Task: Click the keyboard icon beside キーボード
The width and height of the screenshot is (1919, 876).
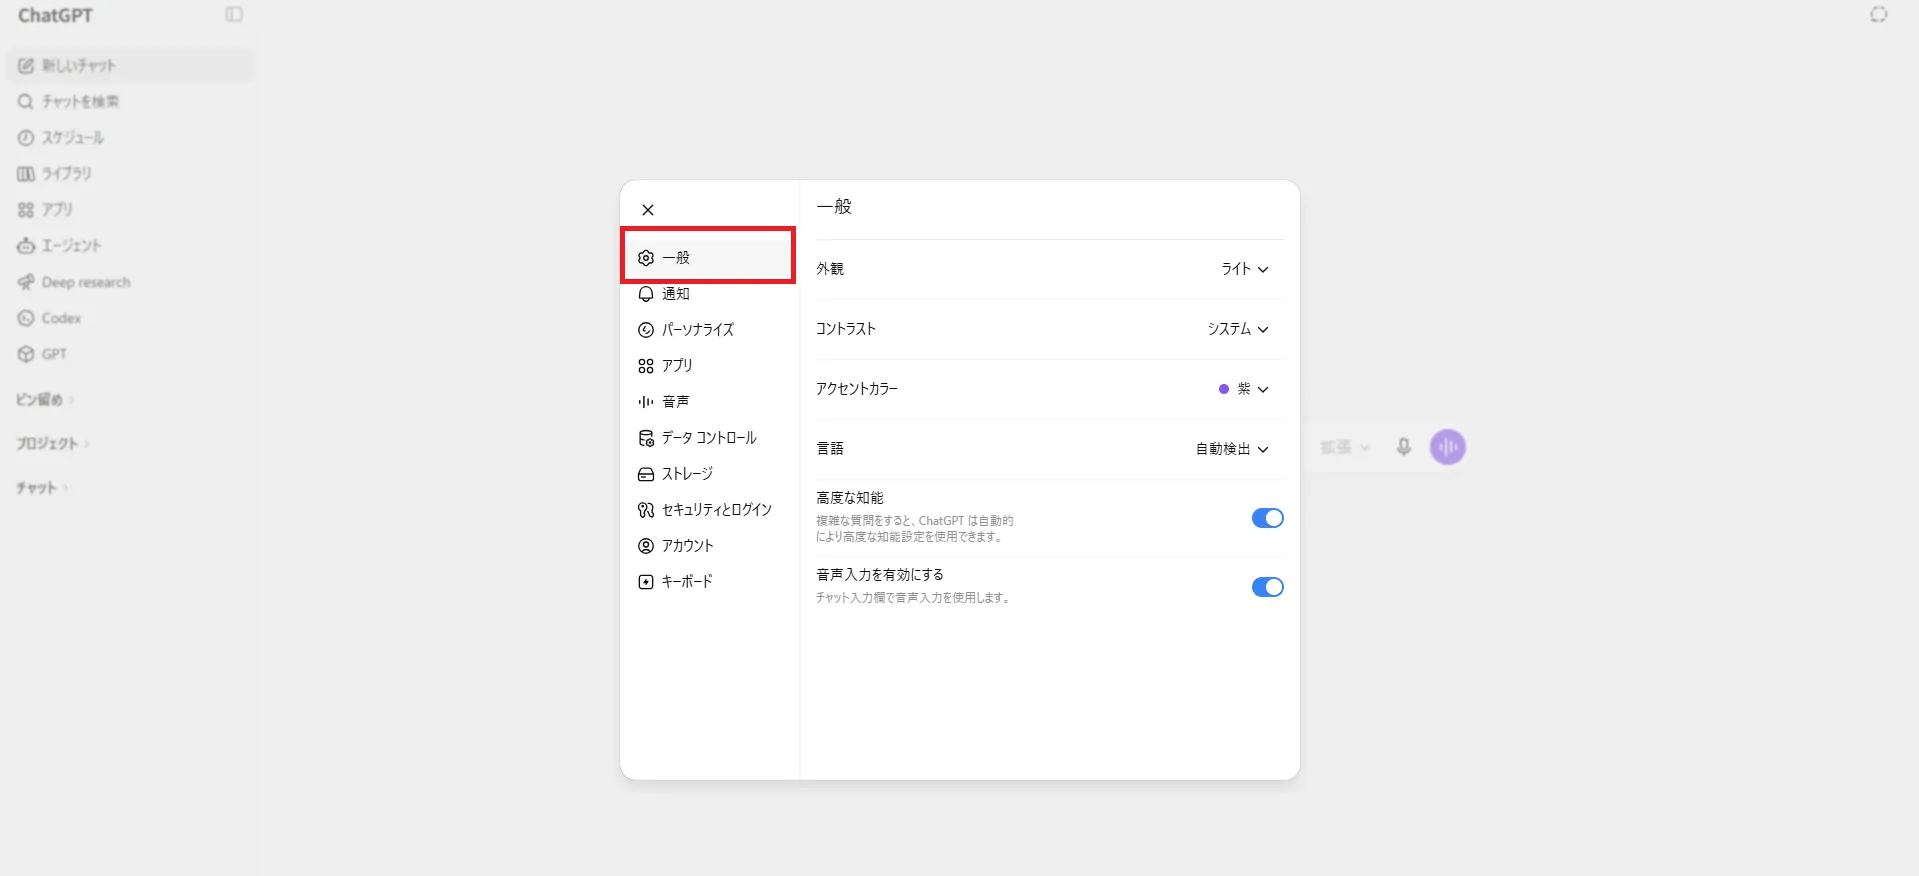Action: pyautogui.click(x=646, y=582)
